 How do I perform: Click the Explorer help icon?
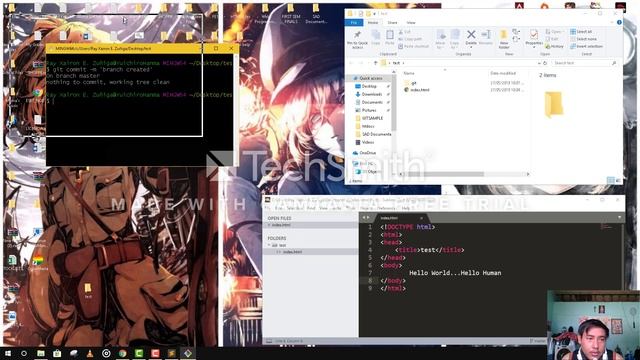(x=619, y=22)
